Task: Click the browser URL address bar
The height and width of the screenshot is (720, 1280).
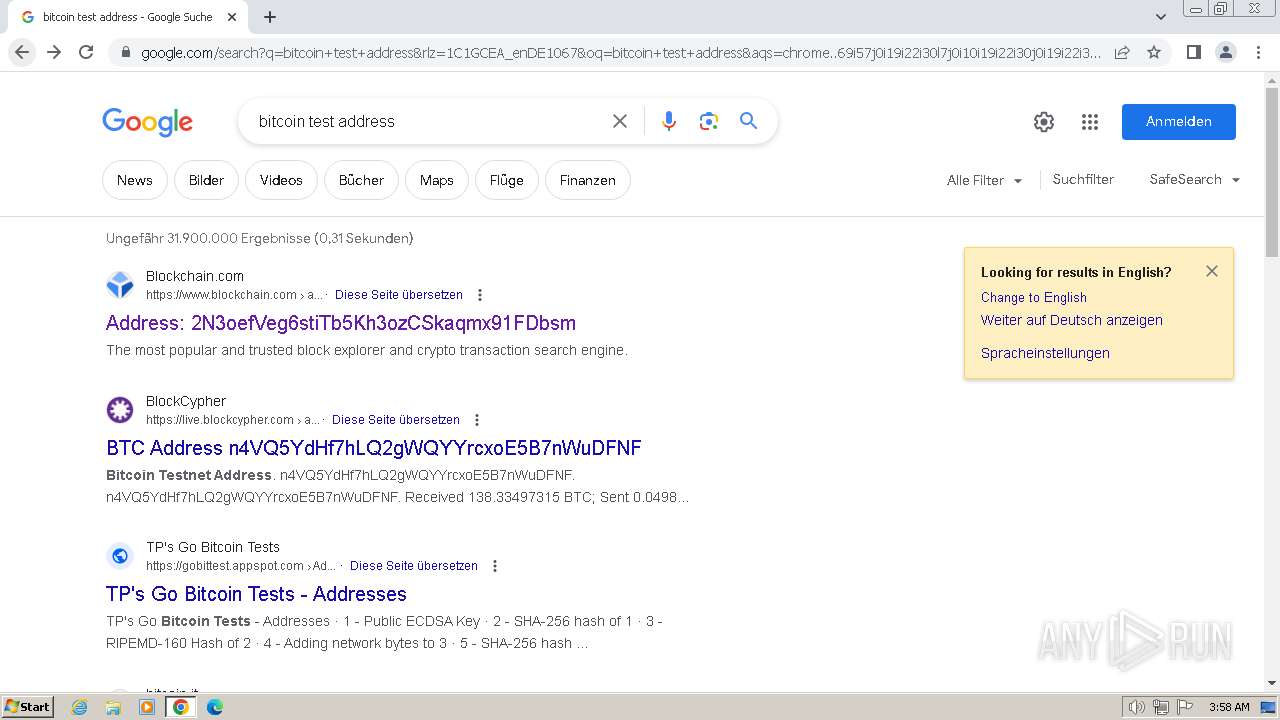Action: tap(620, 53)
